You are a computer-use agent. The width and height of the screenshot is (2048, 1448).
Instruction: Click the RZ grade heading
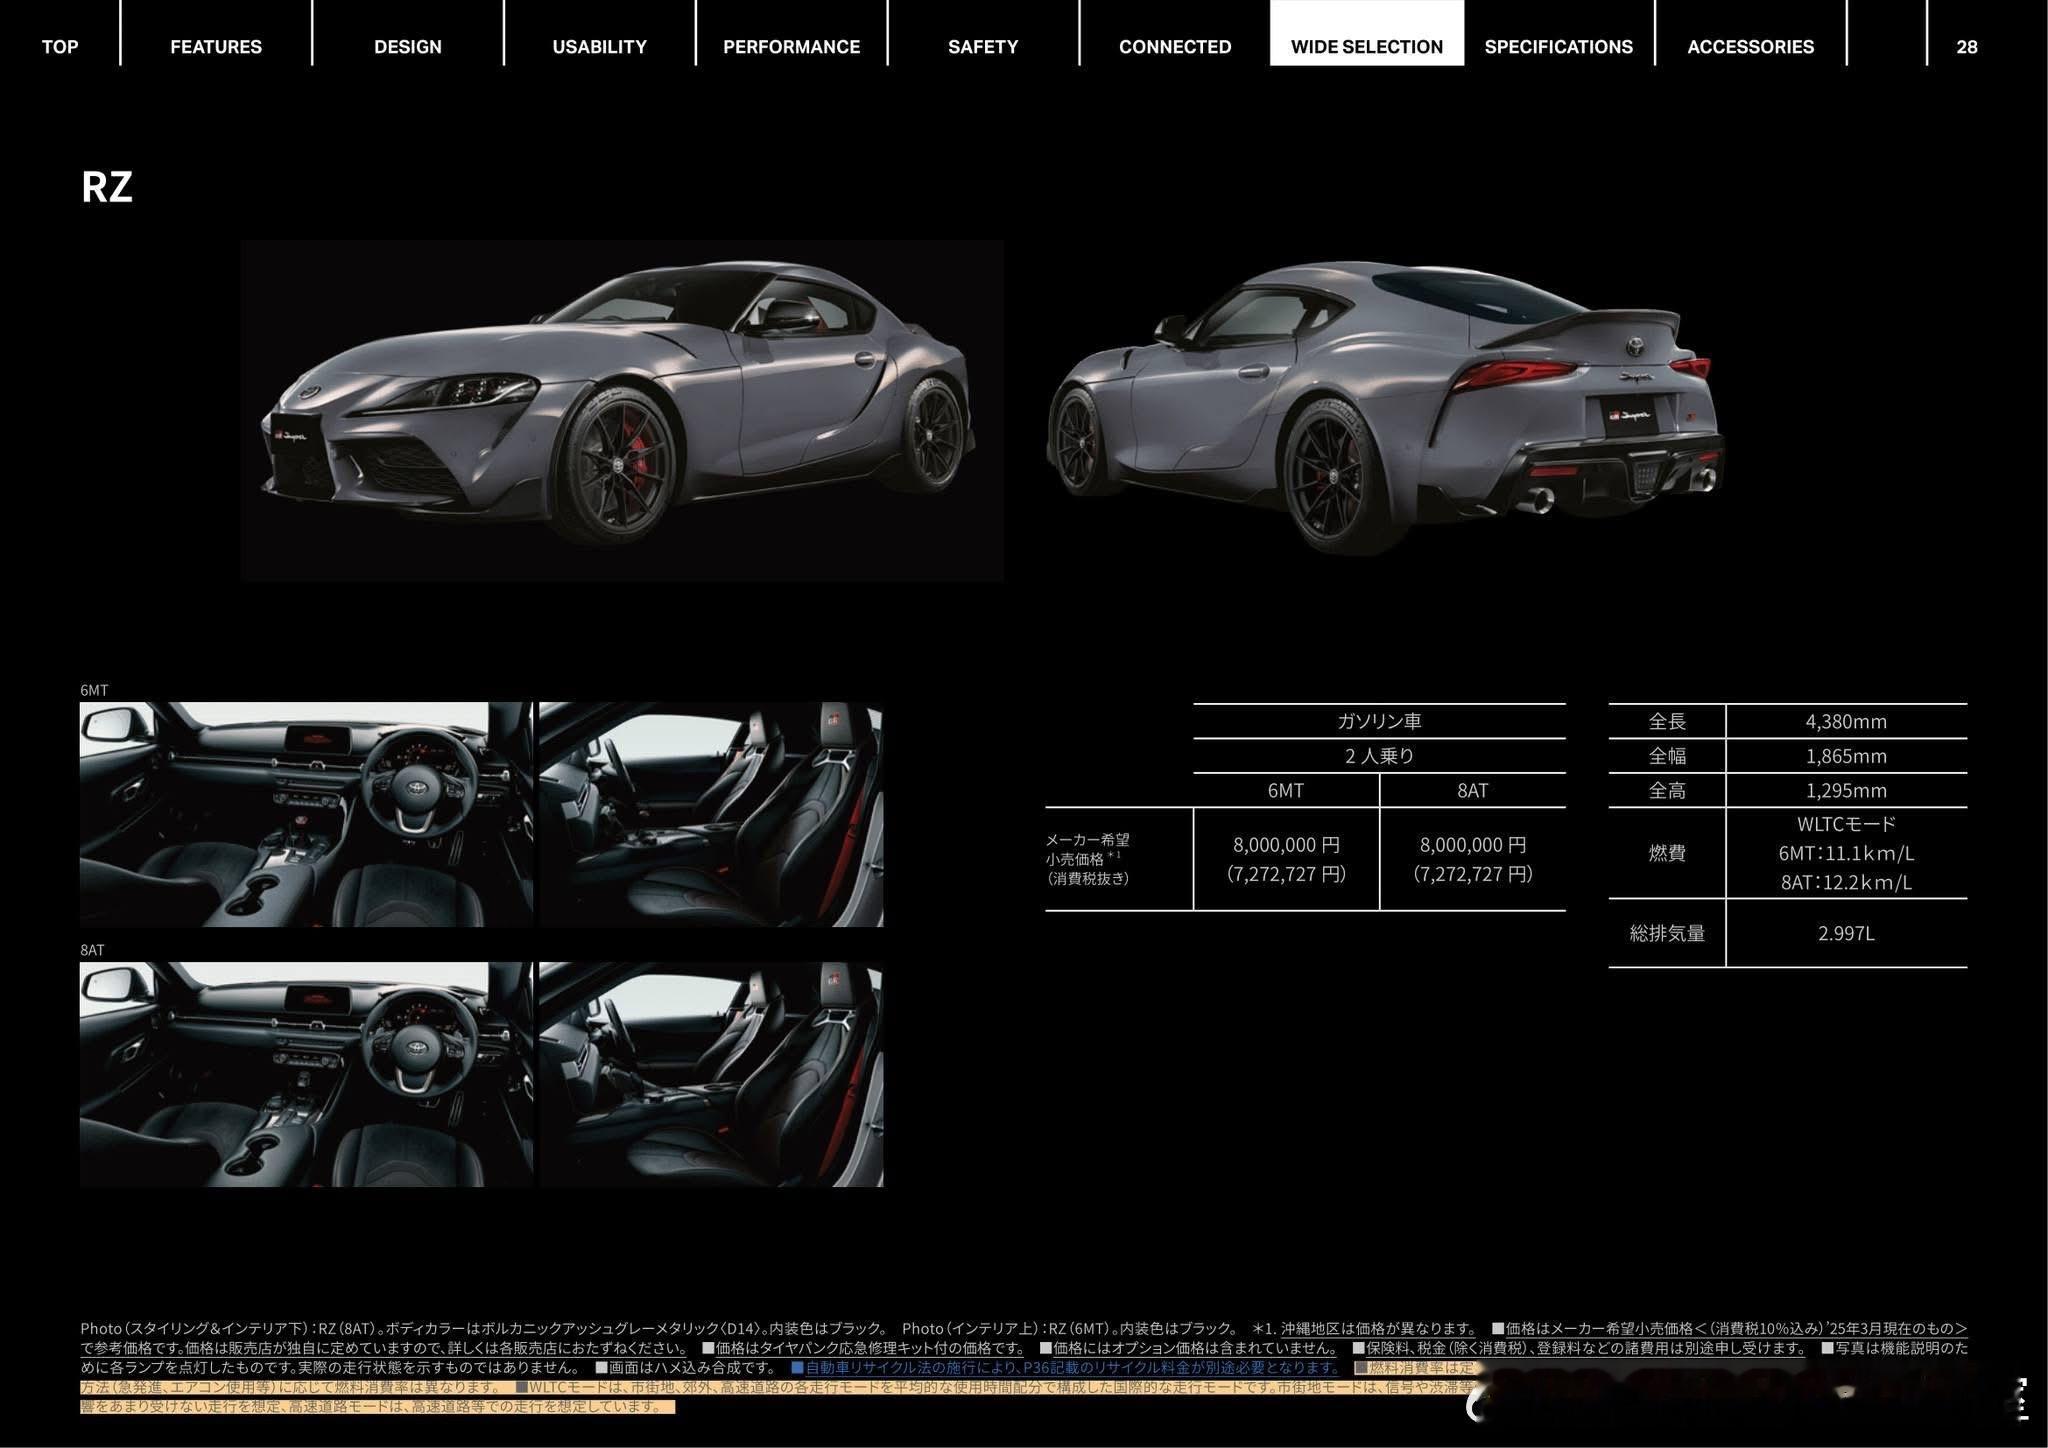(x=107, y=187)
